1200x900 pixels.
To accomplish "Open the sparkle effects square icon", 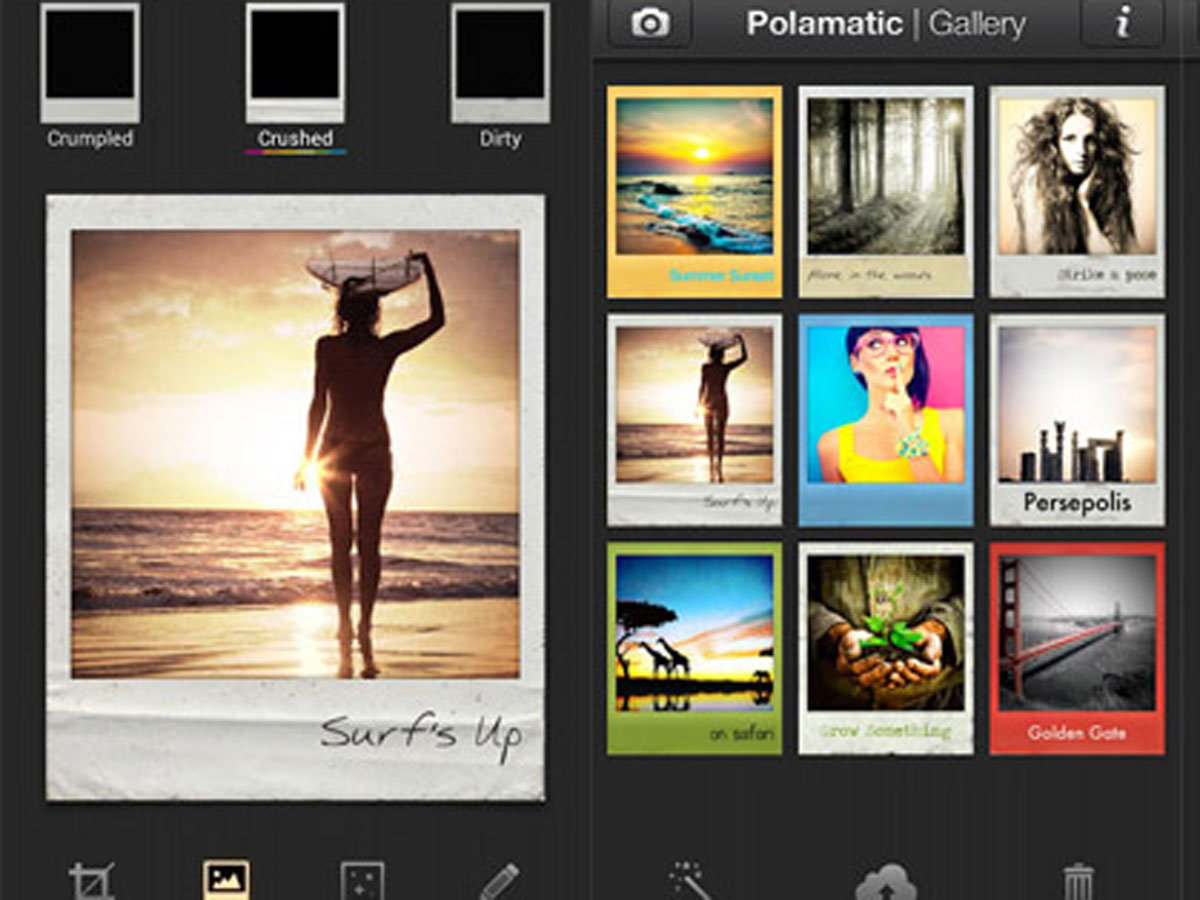I will point(362,882).
